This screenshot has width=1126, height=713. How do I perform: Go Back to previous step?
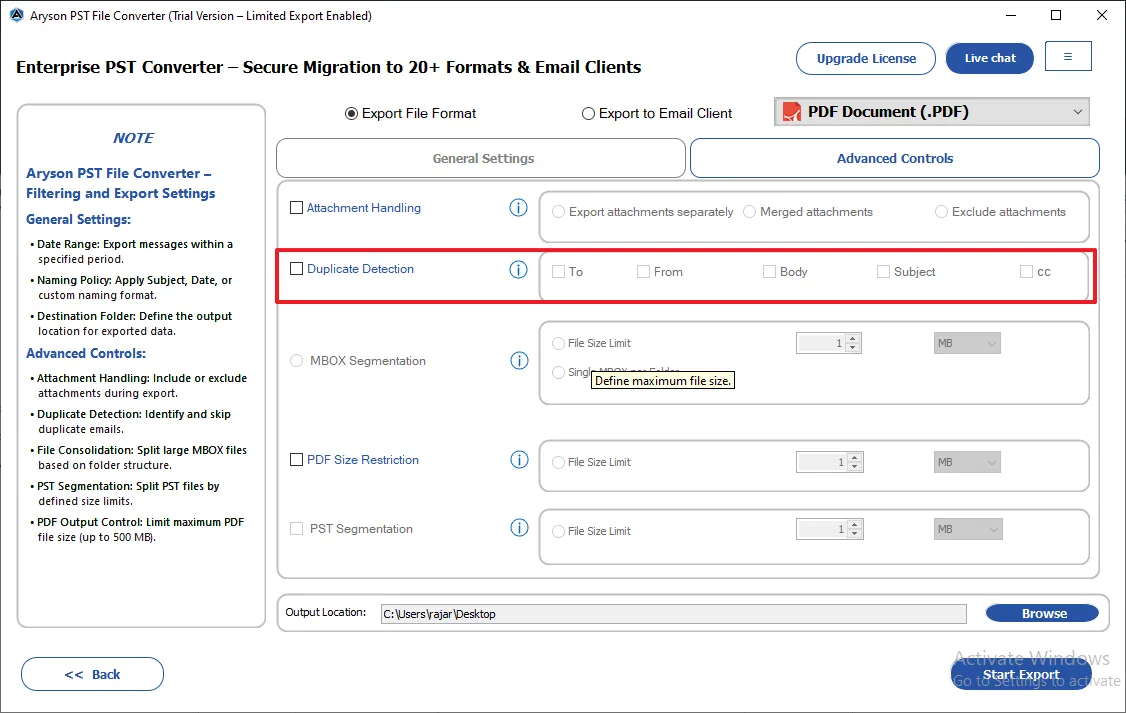point(93,674)
